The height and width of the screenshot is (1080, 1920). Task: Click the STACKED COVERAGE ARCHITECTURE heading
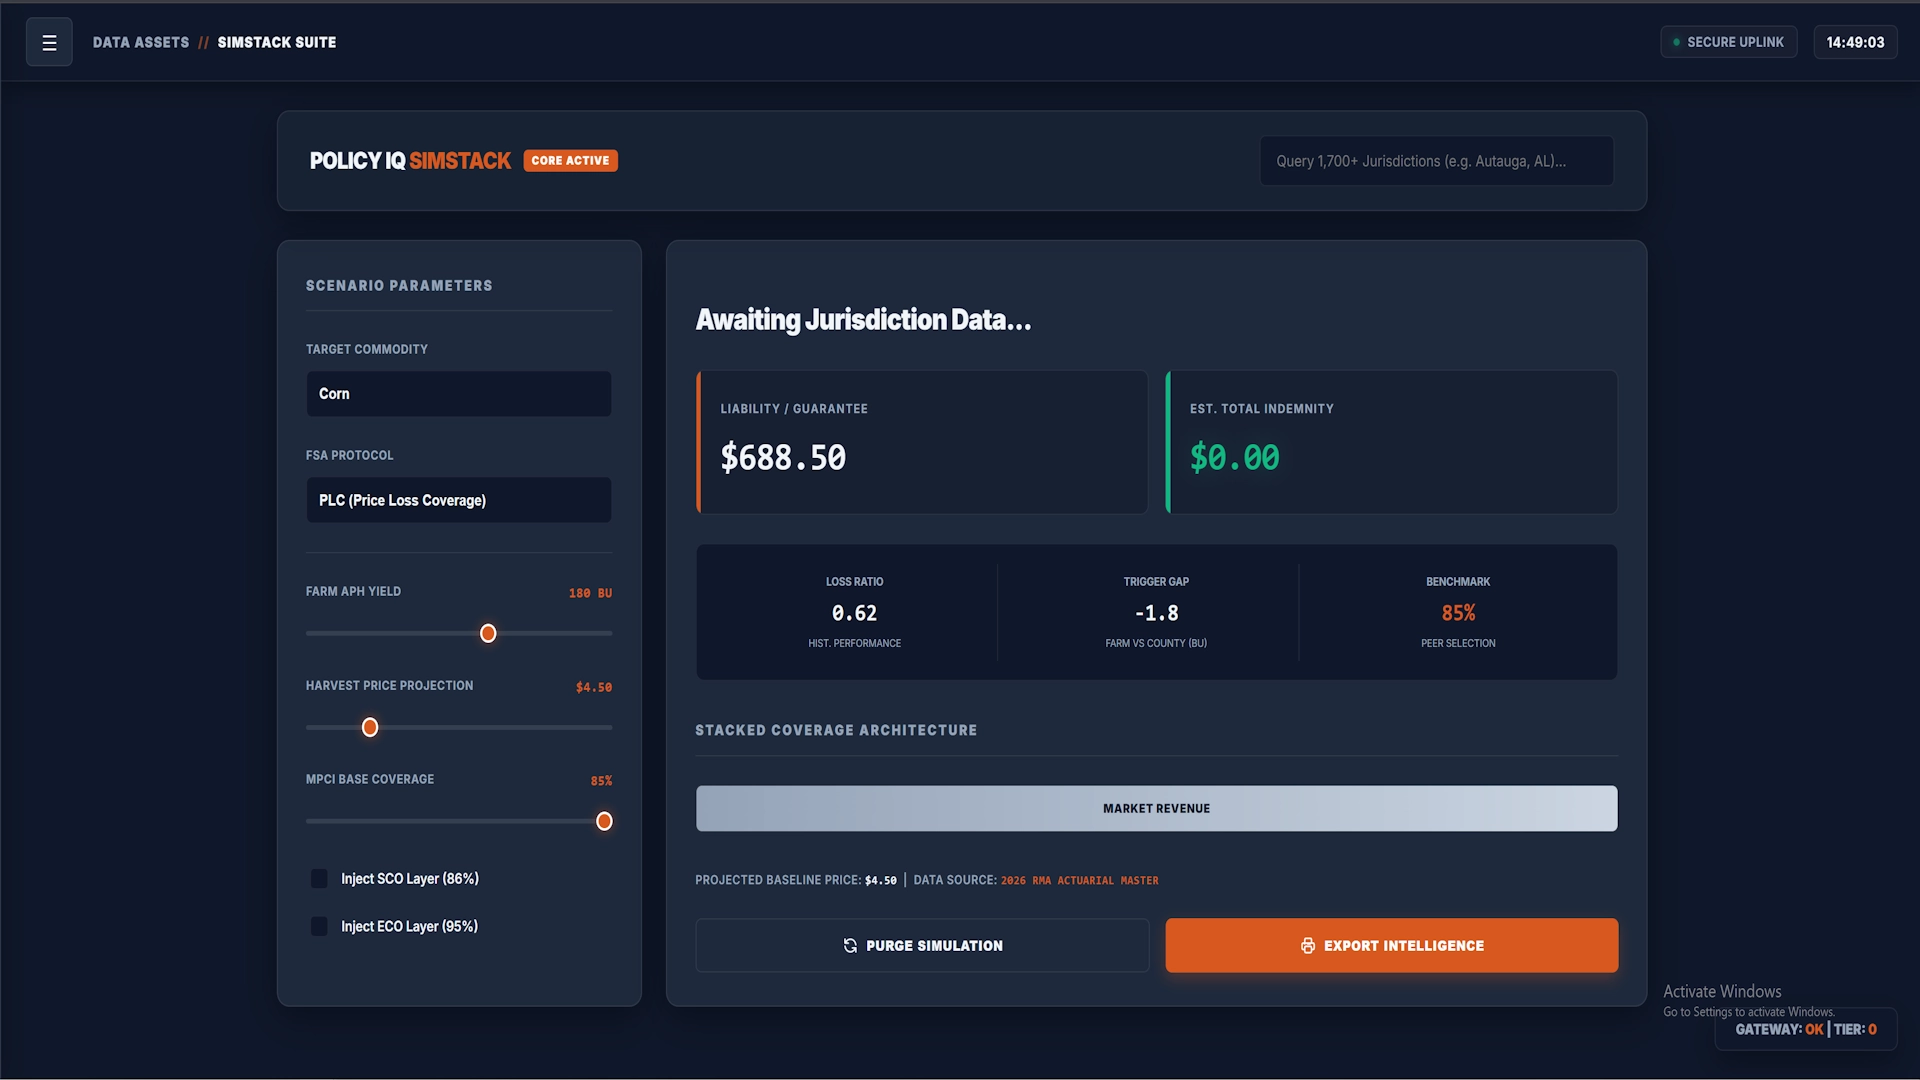click(836, 730)
